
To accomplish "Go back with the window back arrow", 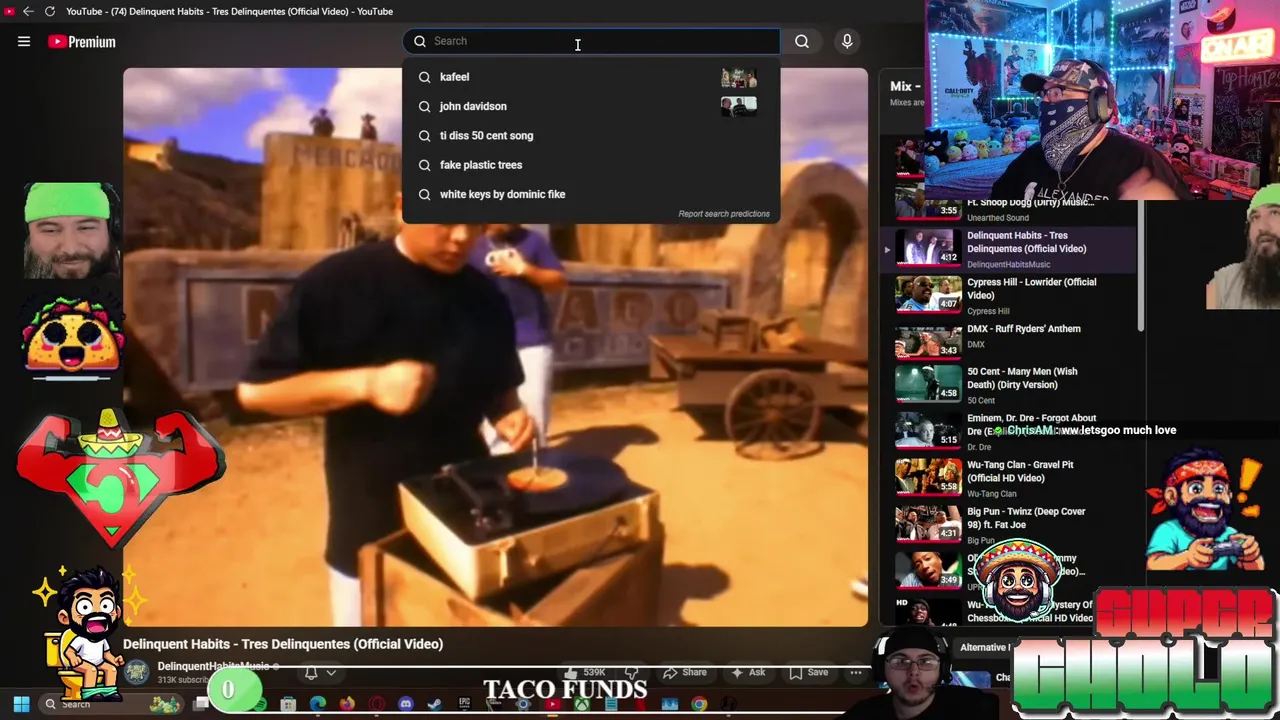I will coord(28,11).
